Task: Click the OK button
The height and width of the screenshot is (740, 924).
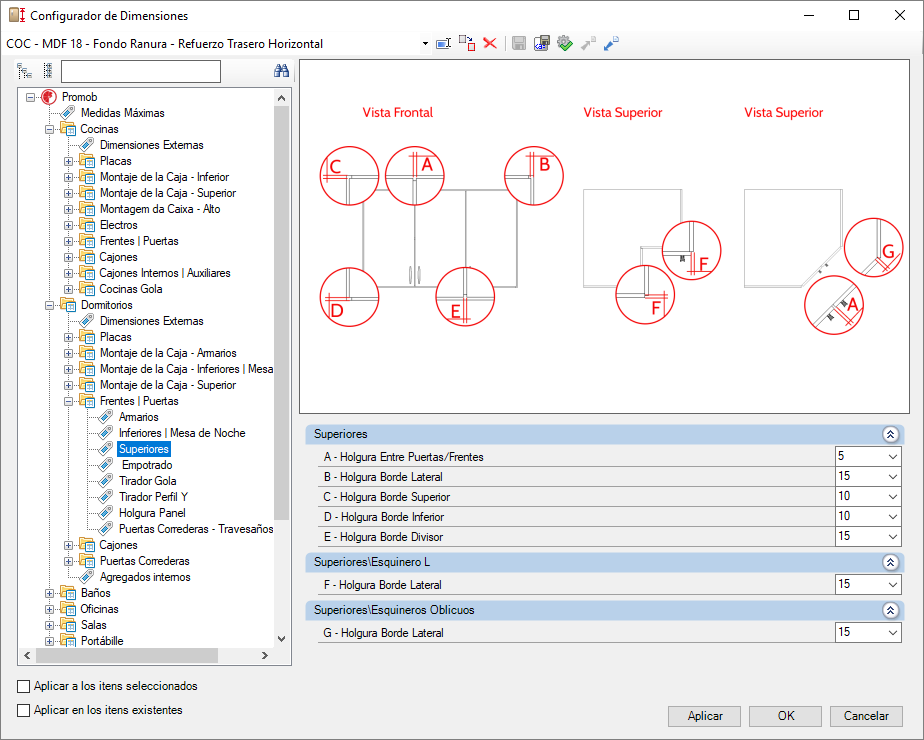Action: pyautogui.click(x=786, y=716)
